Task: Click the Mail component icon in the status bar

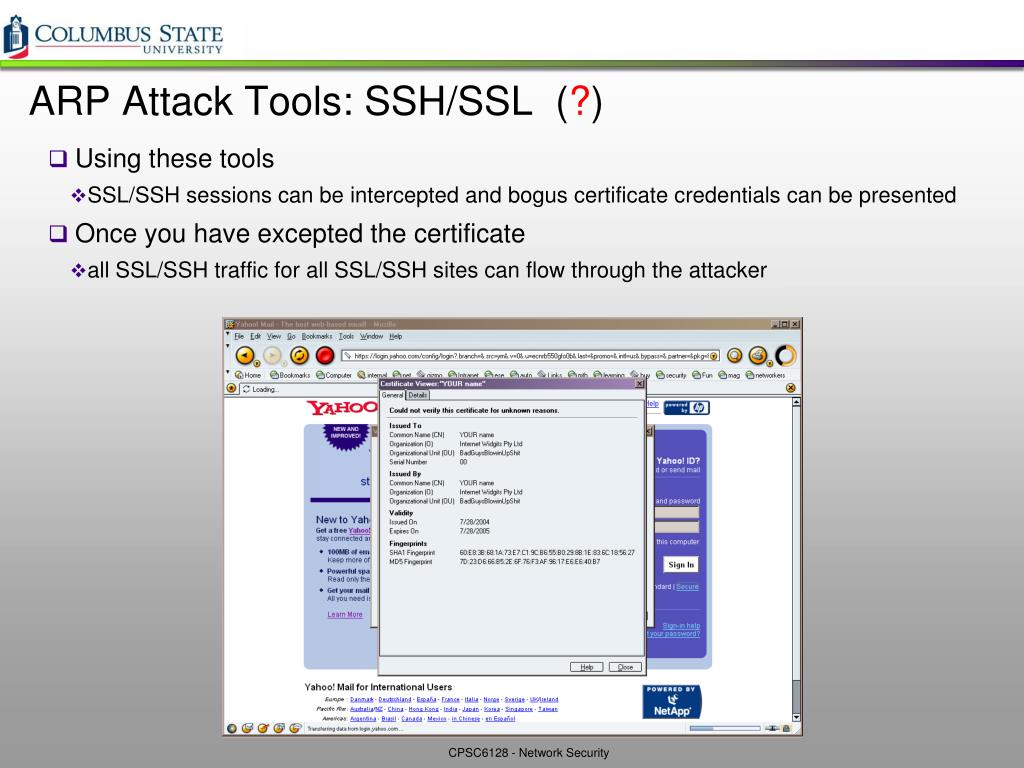Action: tap(248, 728)
